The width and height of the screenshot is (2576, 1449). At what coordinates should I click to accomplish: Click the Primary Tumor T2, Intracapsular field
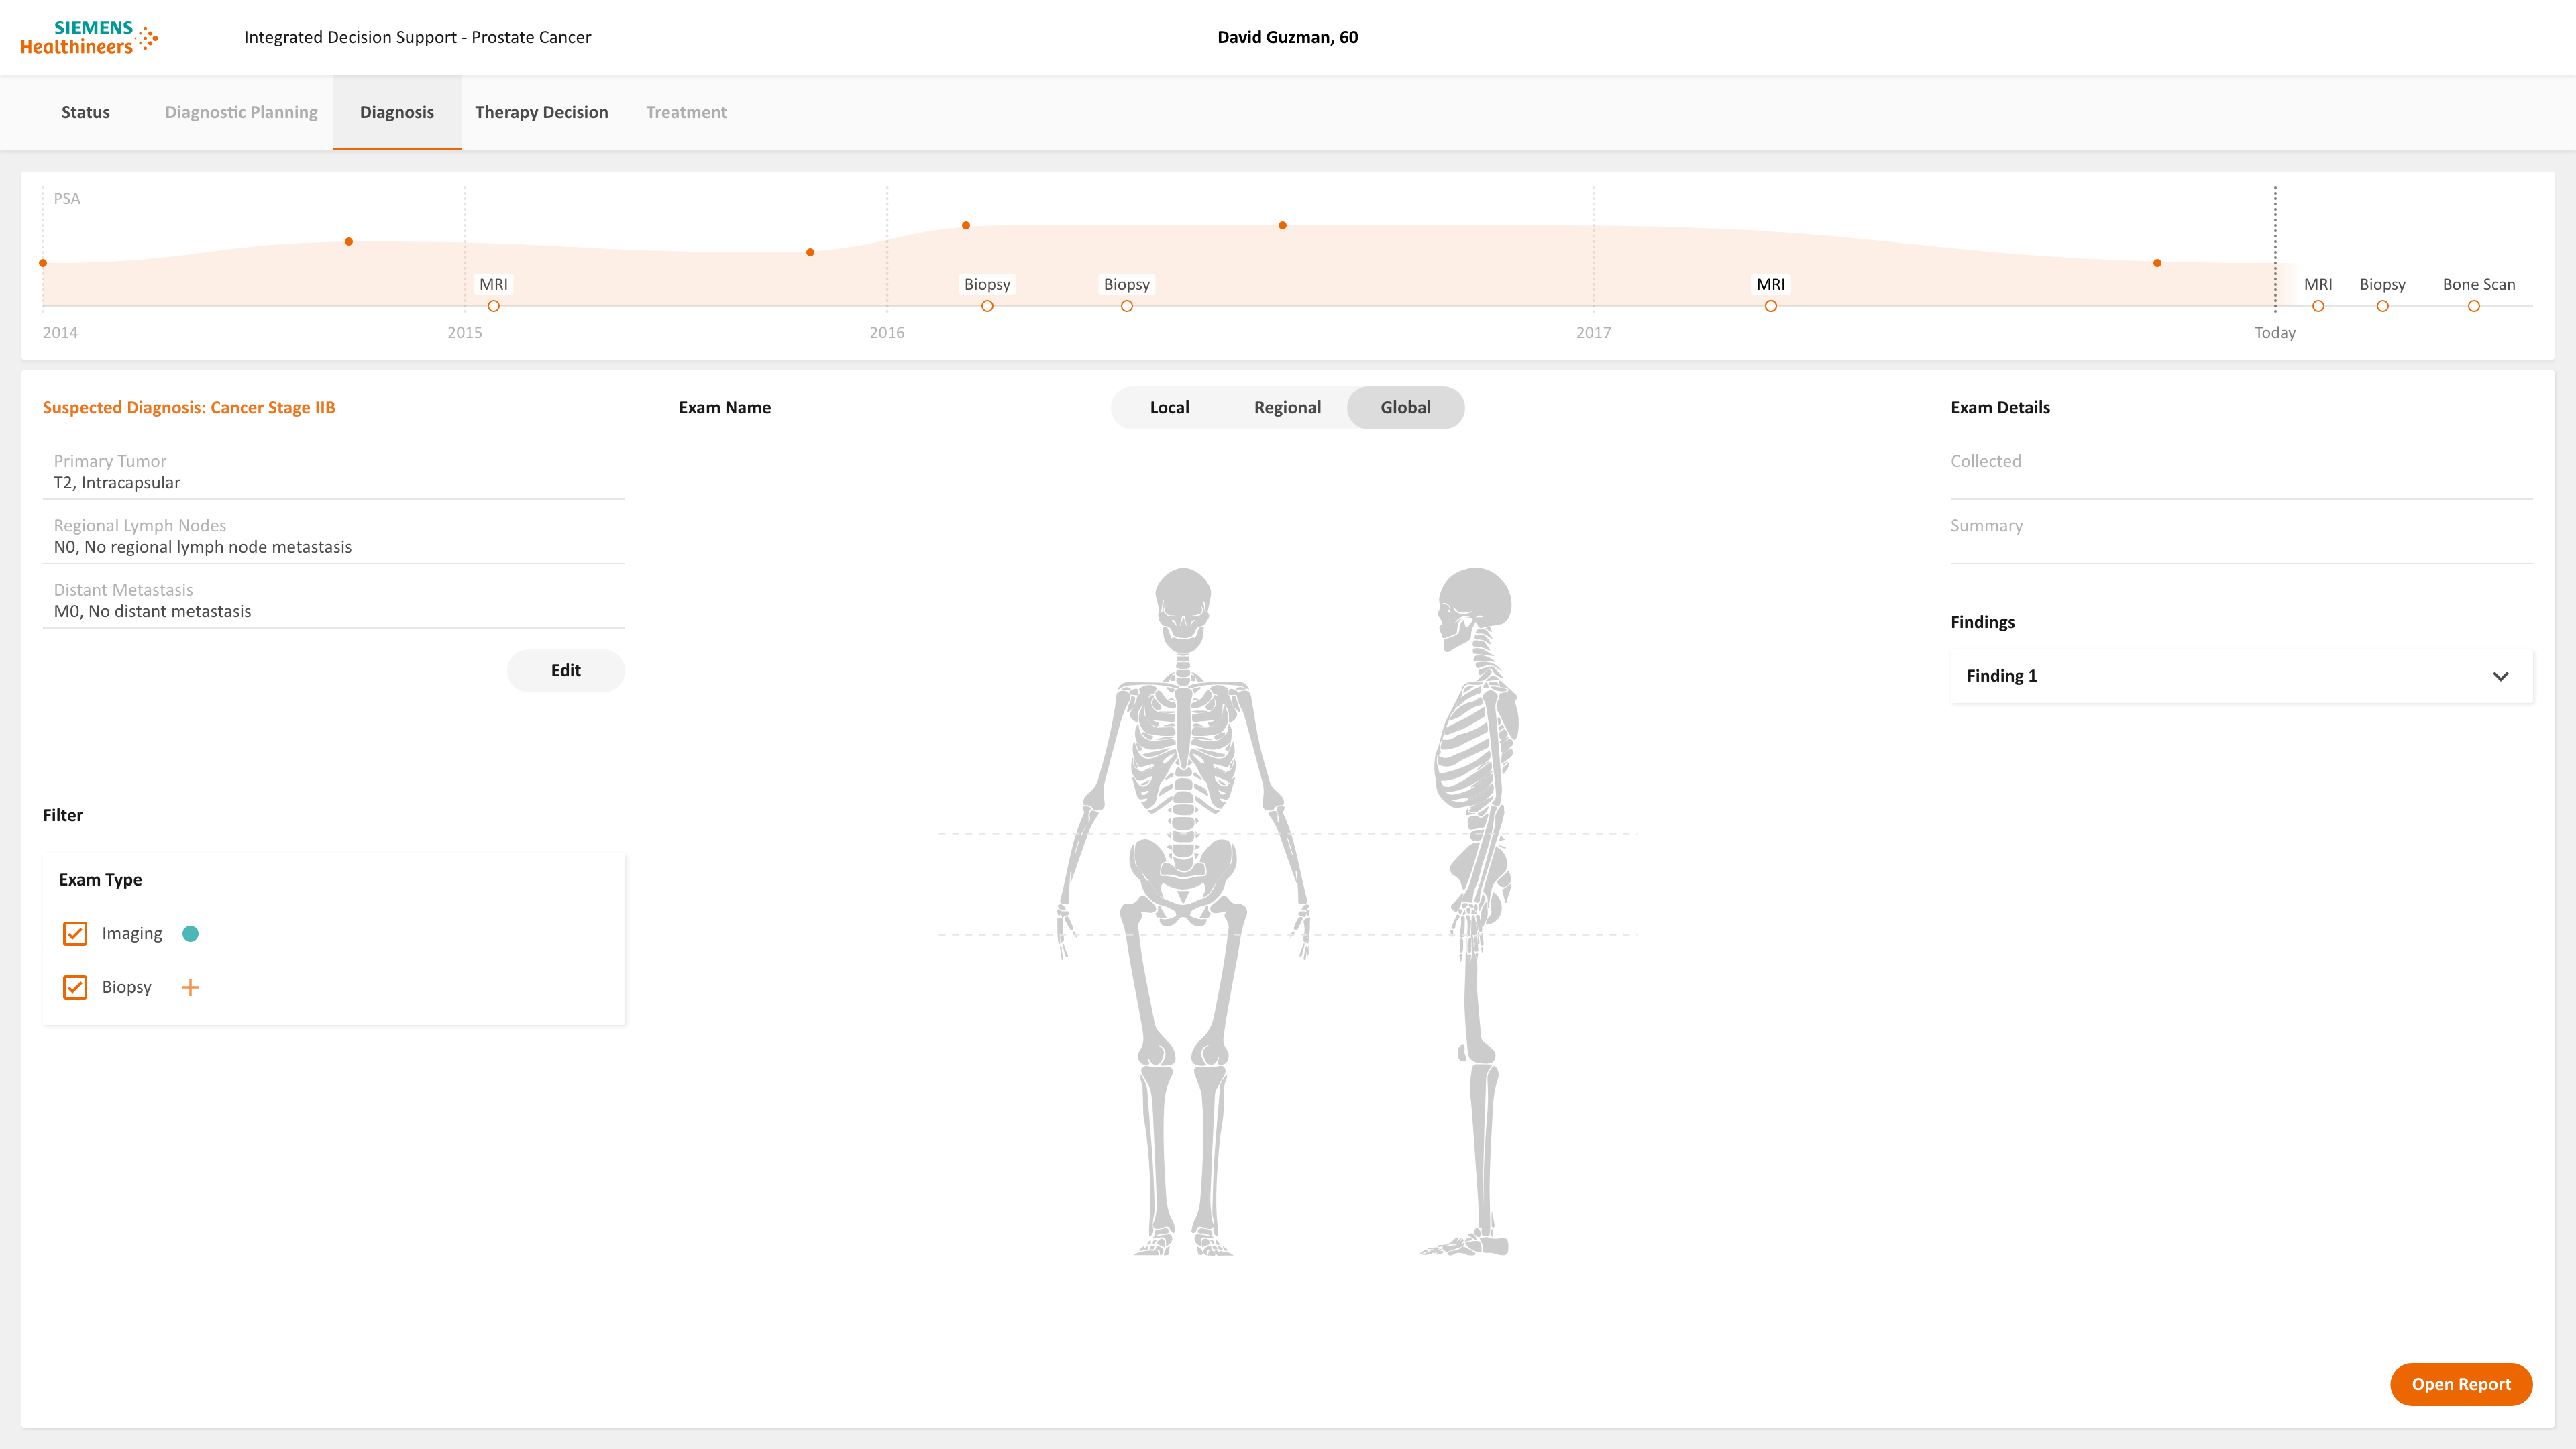click(x=334, y=472)
